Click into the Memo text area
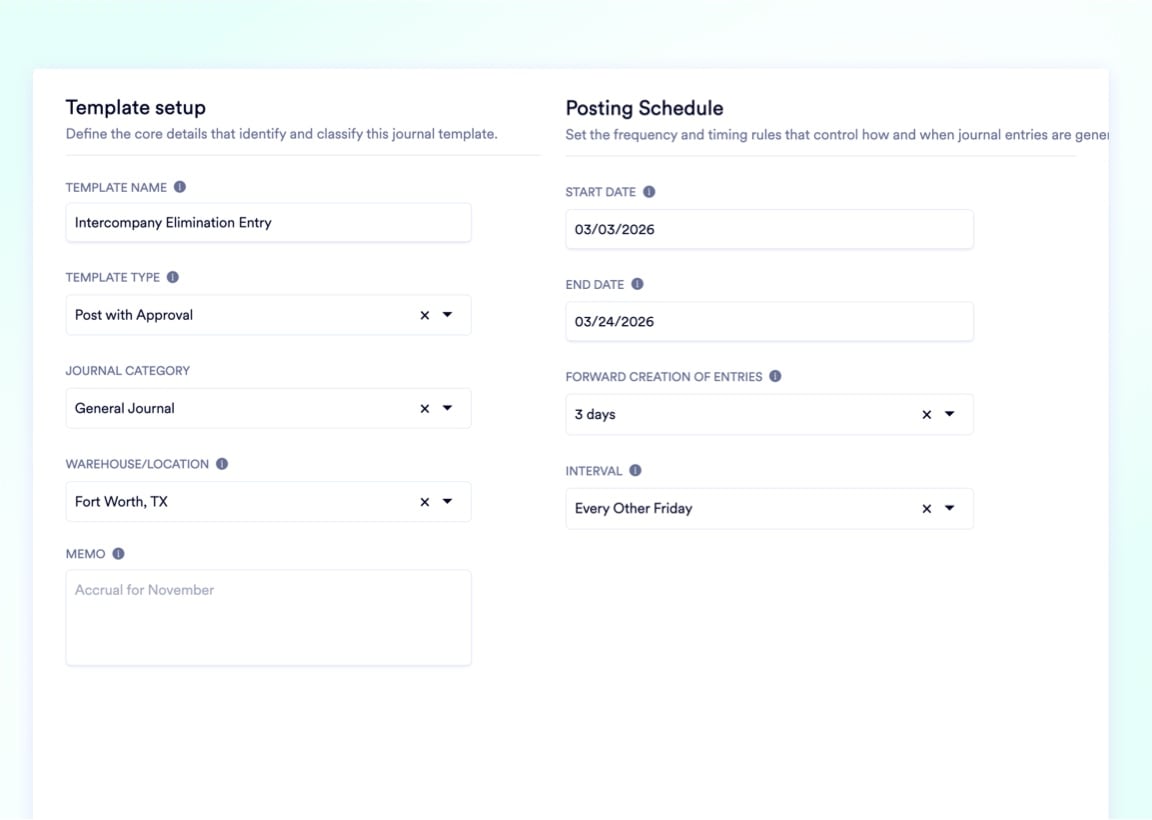The width and height of the screenshot is (1152, 820). pos(268,618)
